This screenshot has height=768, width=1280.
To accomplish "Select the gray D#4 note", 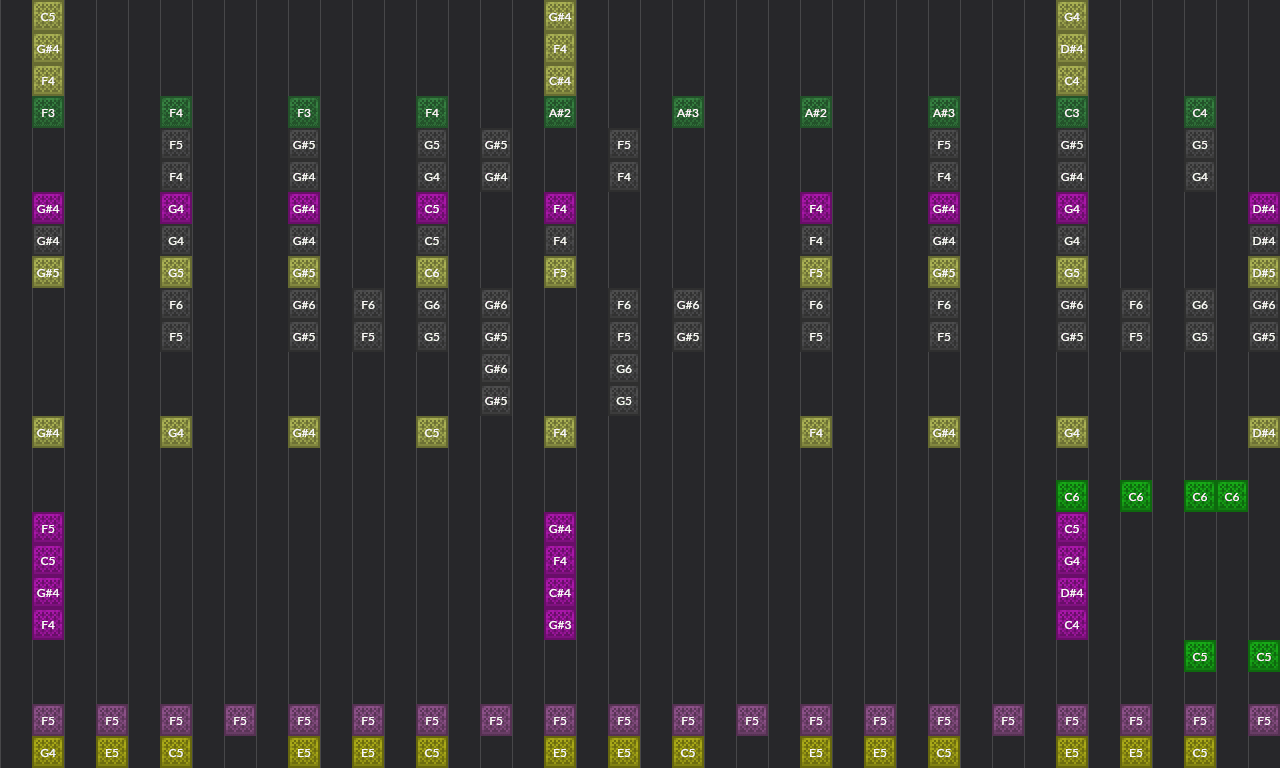I will 1264,241.
